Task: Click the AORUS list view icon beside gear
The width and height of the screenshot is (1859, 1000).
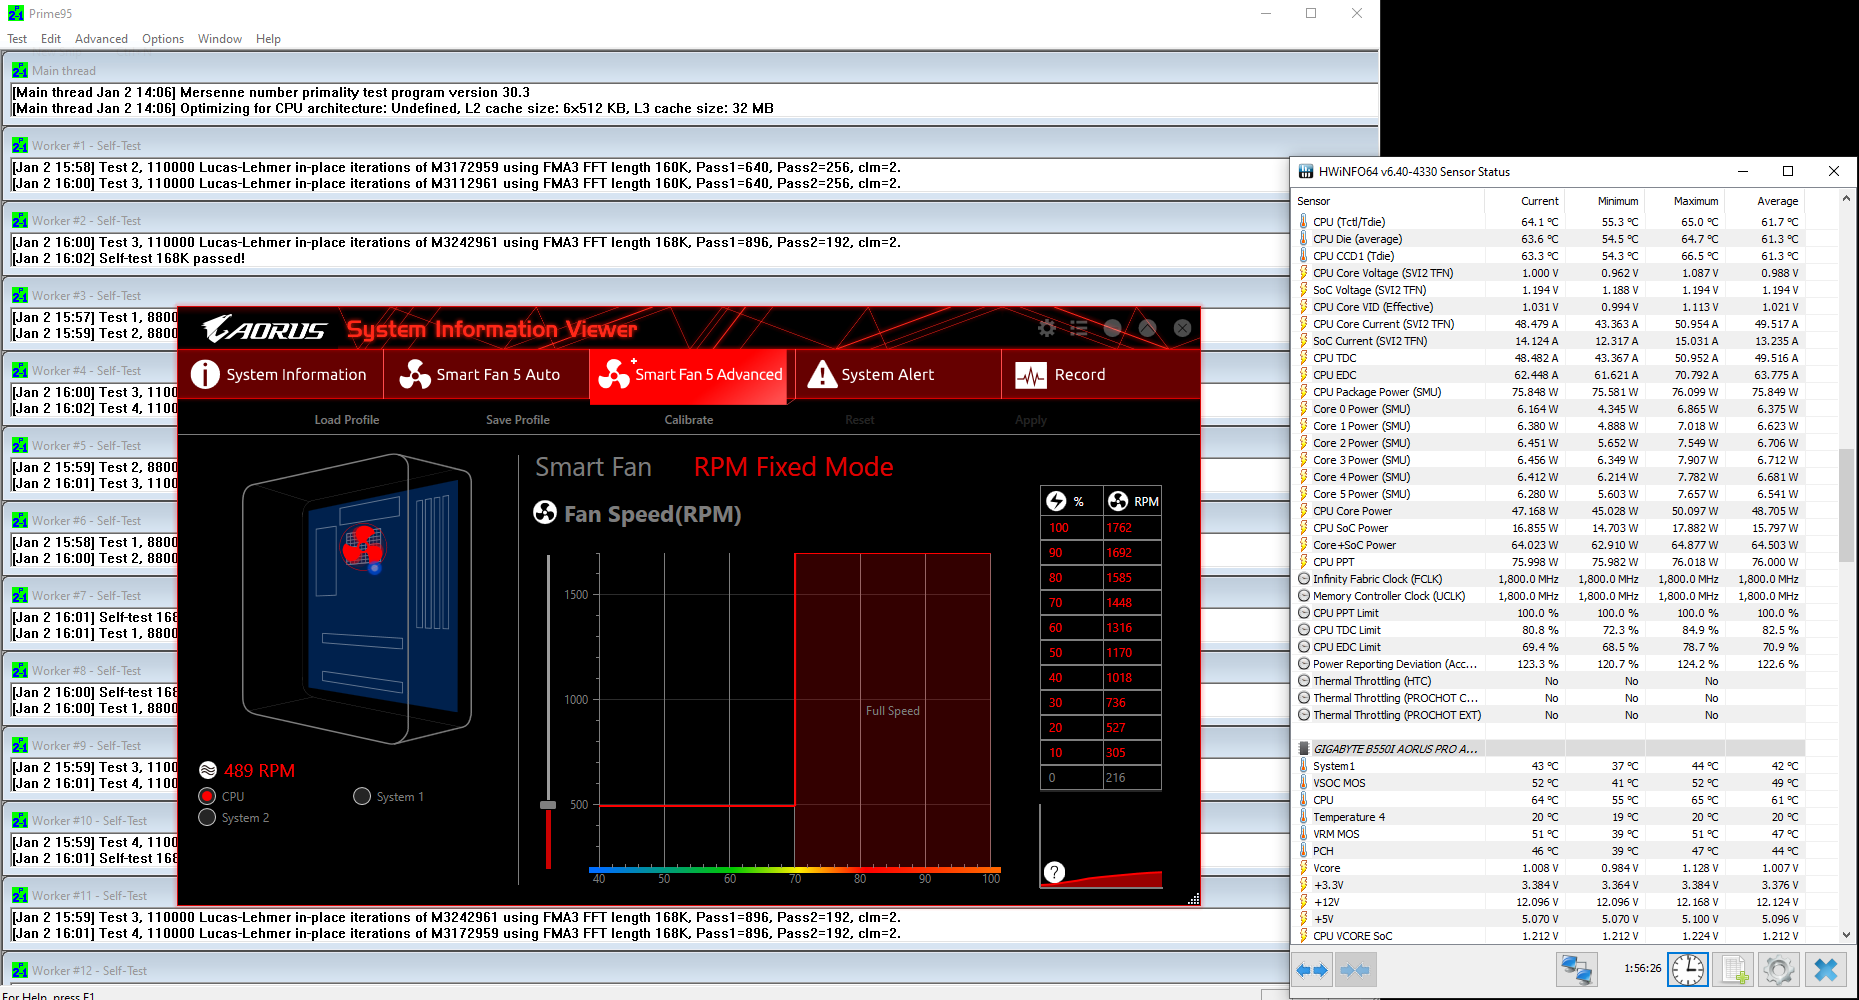Action: pos(1079,328)
